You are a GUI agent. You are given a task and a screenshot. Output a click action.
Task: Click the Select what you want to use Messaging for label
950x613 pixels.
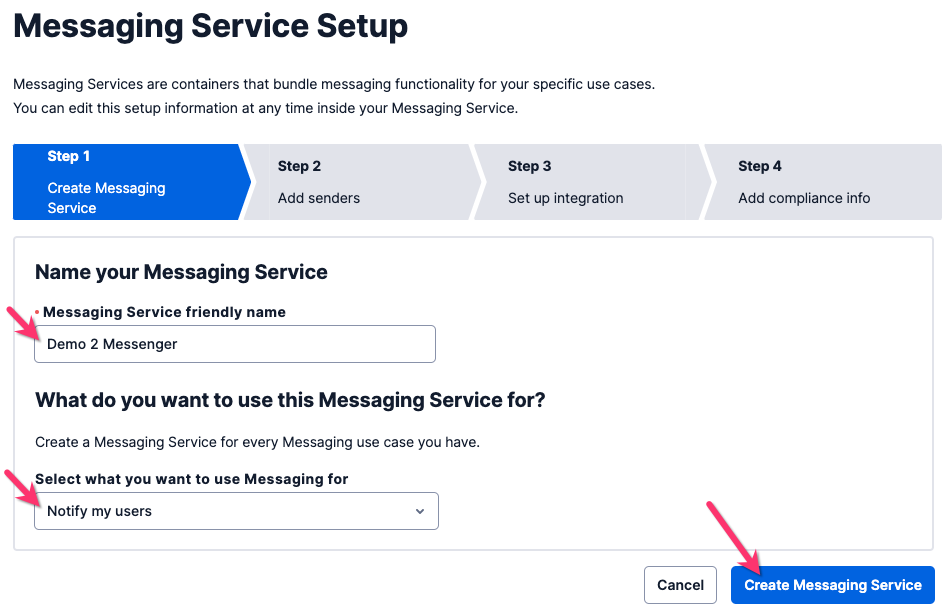(x=191, y=479)
